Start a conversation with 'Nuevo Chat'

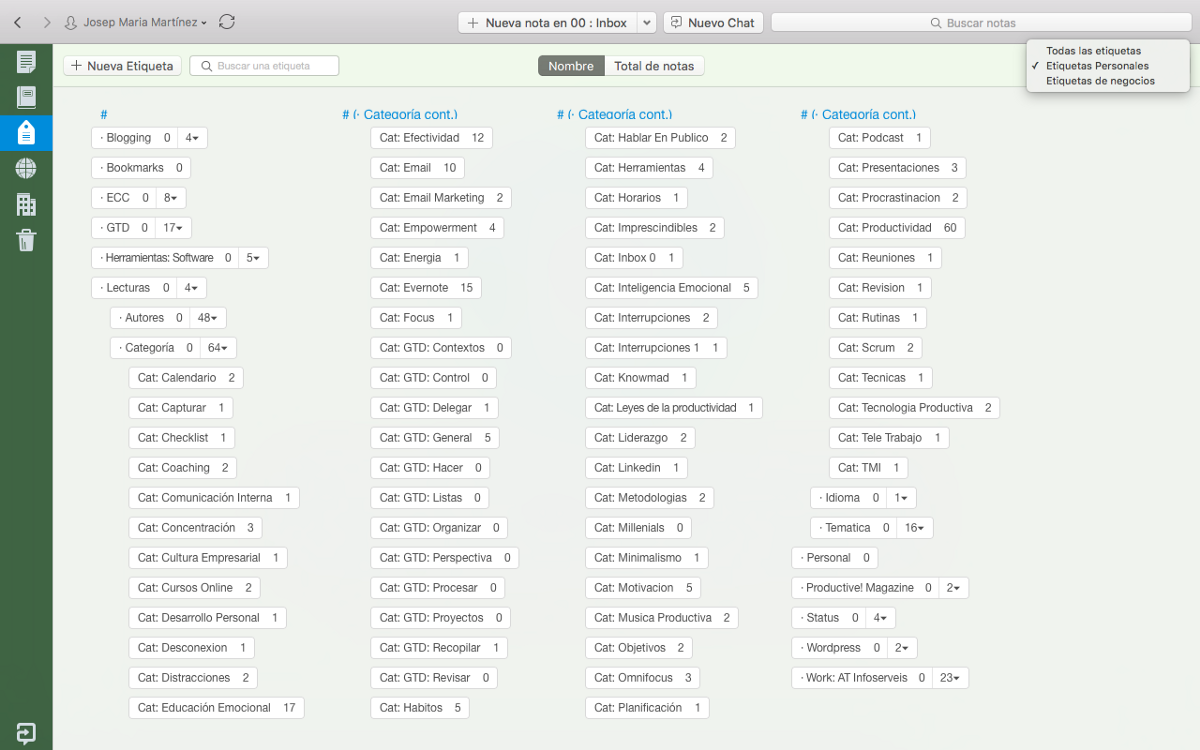click(713, 21)
